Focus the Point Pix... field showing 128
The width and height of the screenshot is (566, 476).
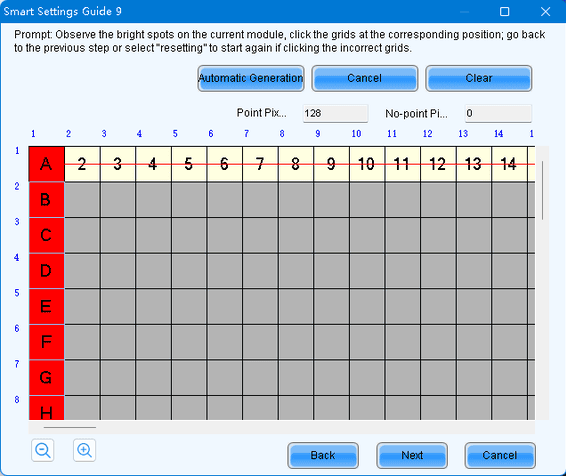pyautogui.click(x=335, y=113)
